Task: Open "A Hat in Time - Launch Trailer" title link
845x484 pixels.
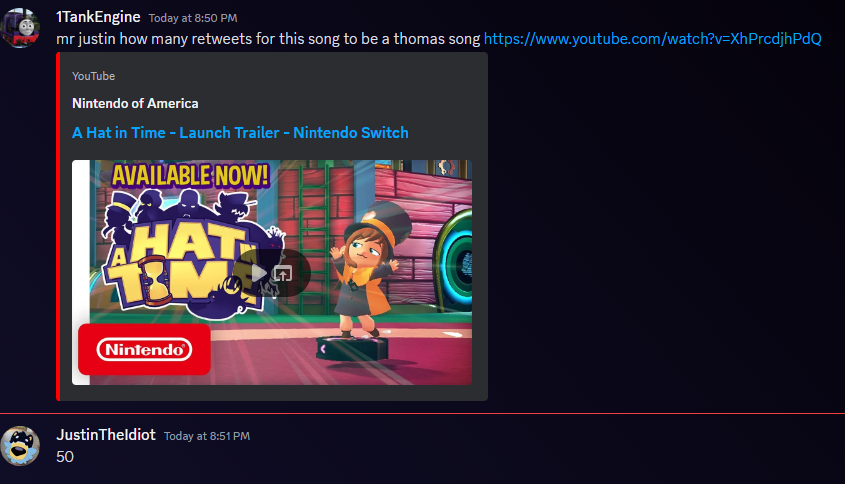Action: pos(240,133)
